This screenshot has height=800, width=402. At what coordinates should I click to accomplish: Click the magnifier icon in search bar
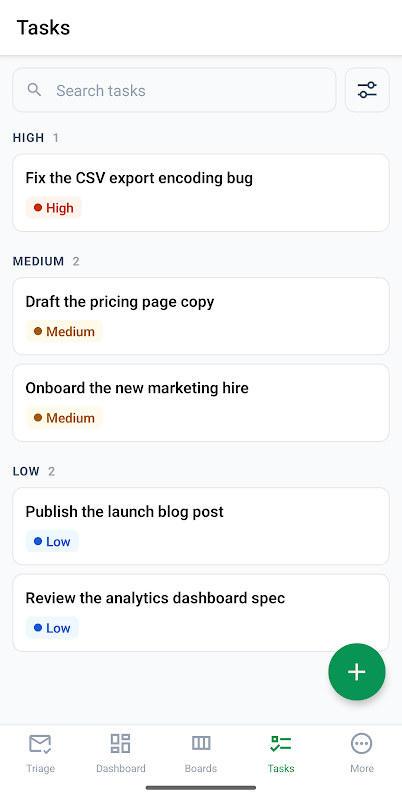(34, 90)
